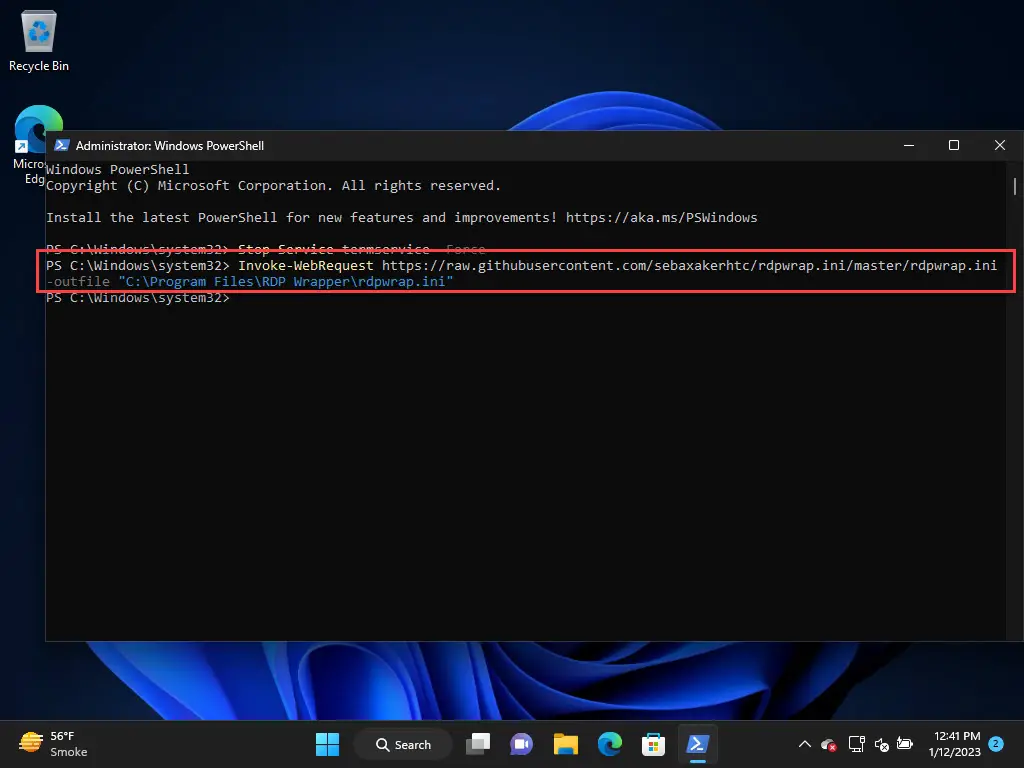1024x768 pixels.
Task: Open File Explorer from the taskbar
Action: [x=565, y=744]
